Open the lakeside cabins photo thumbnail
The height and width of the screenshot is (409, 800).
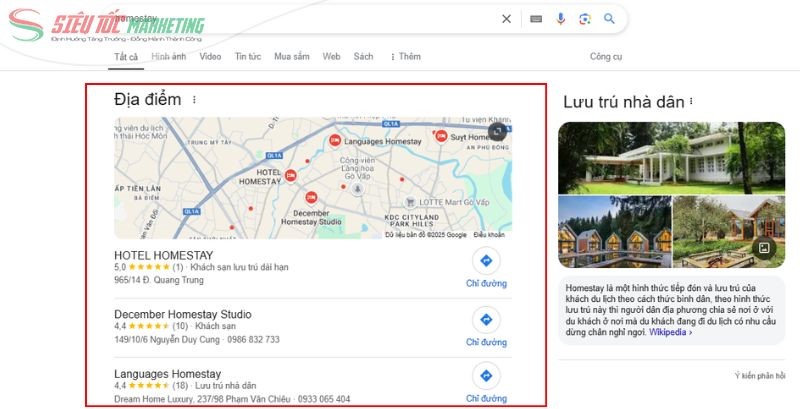click(615, 232)
